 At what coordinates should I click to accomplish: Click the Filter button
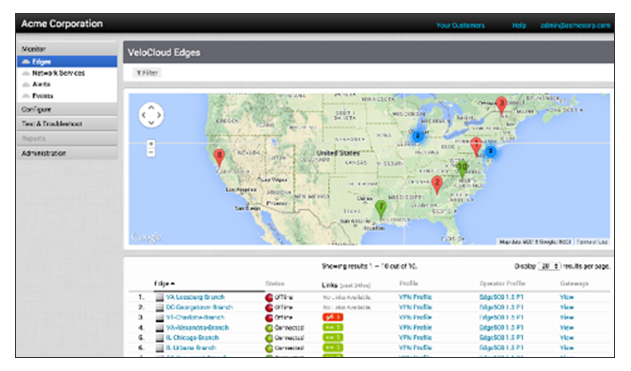(147, 72)
